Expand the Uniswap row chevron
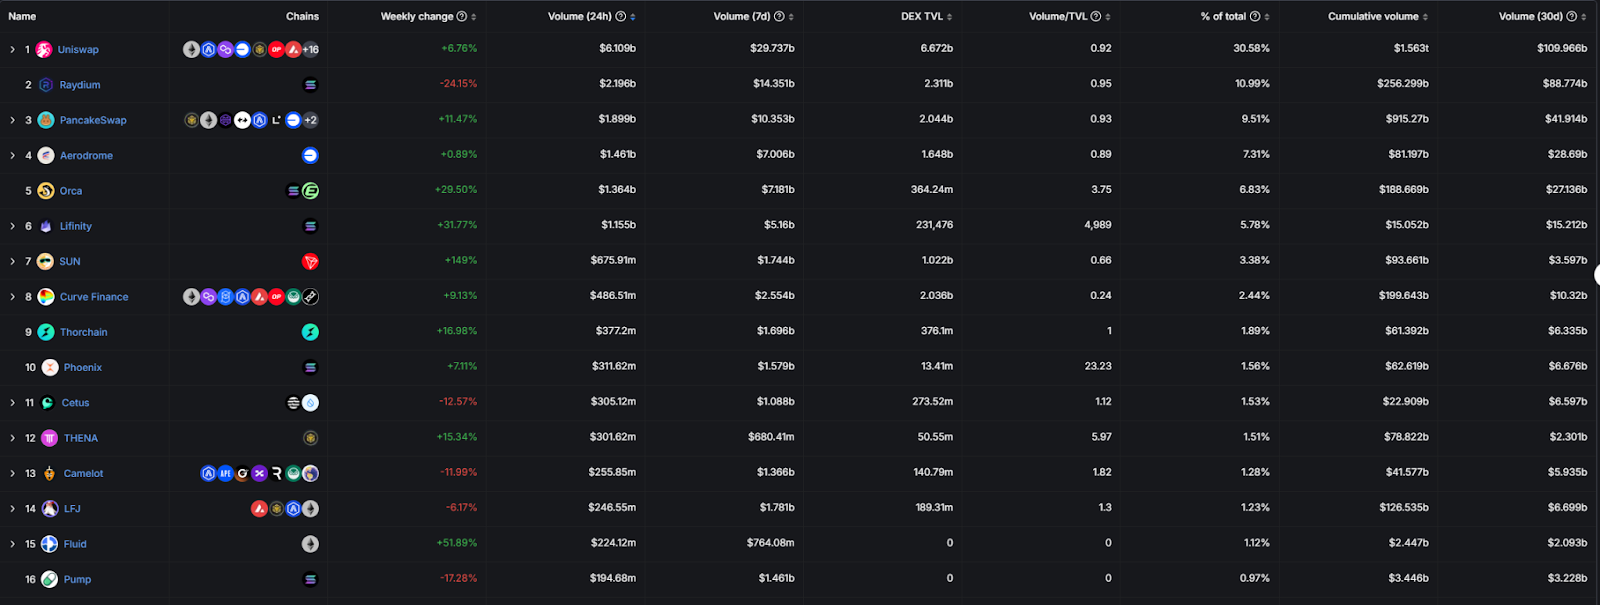This screenshot has width=1600, height=605. point(12,50)
